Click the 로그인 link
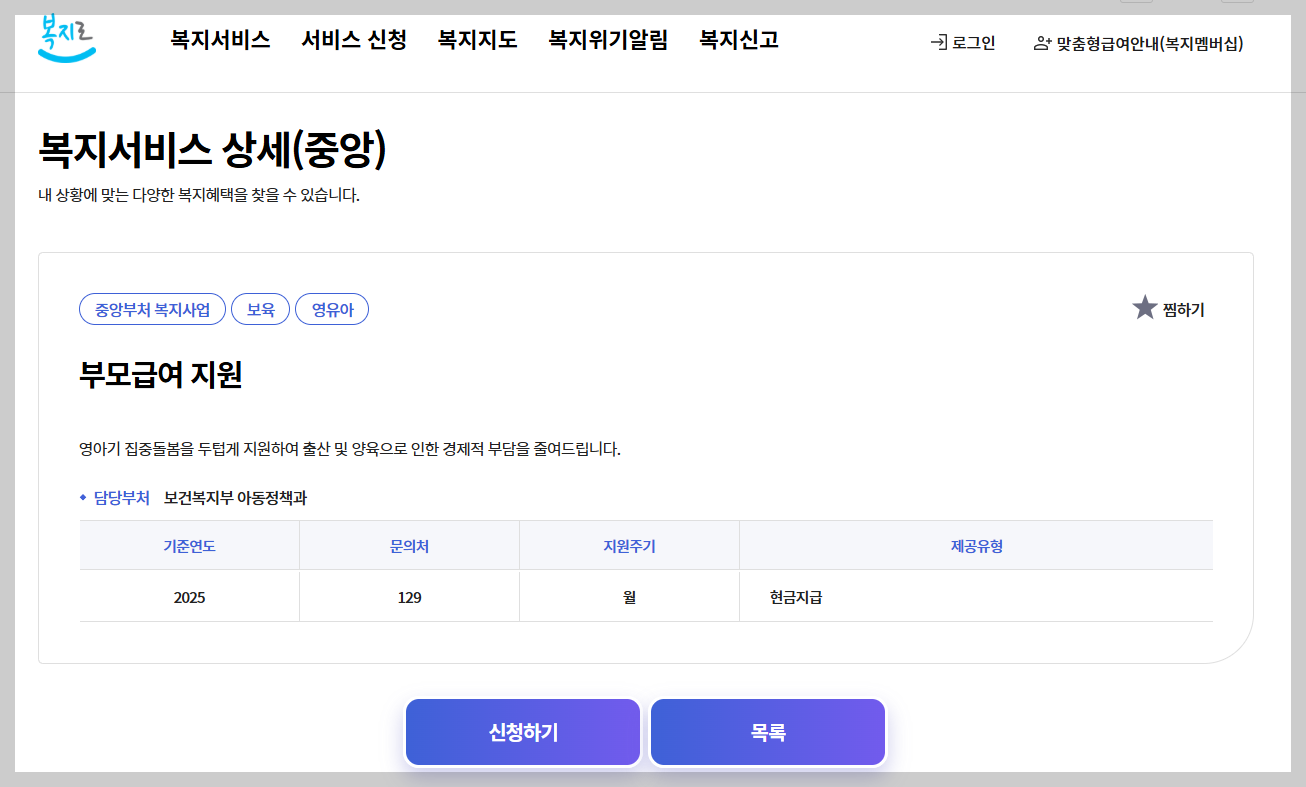This screenshot has width=1306, height=787. pyautogui.click(x=972, y=43)
